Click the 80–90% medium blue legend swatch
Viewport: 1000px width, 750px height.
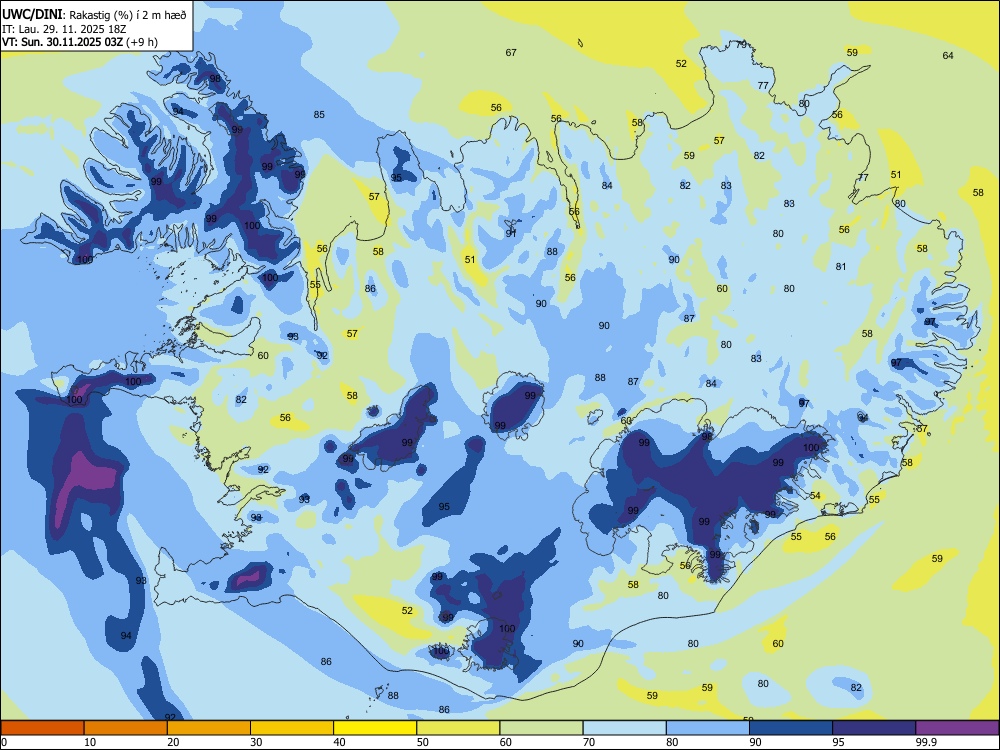click(708, 728)
